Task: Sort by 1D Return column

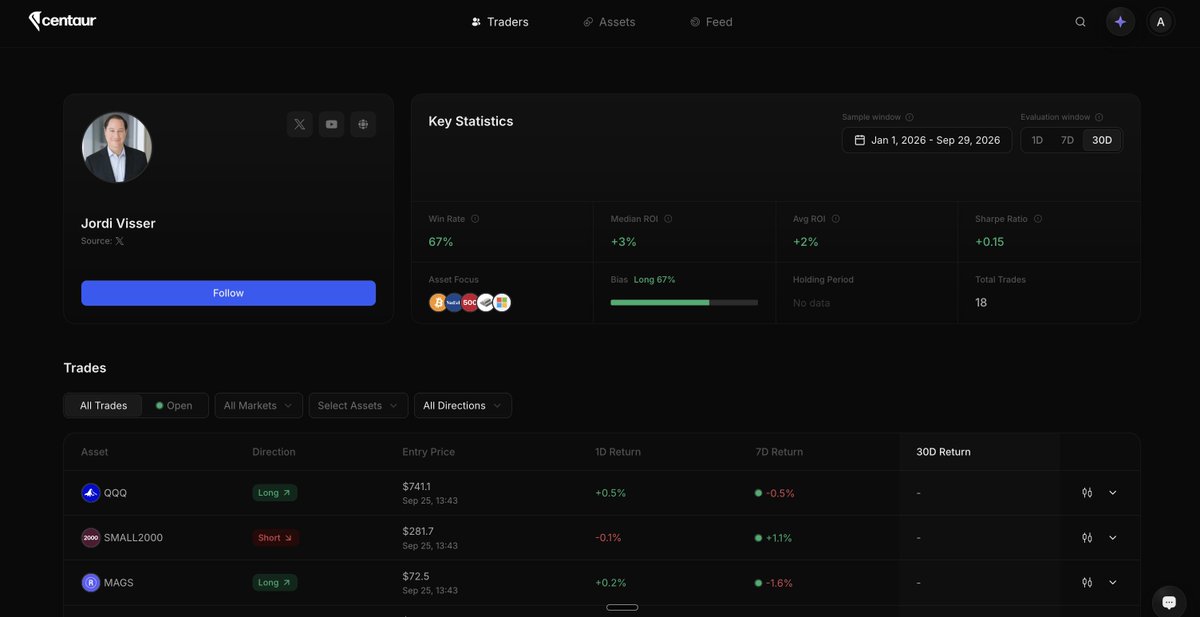Action: (618, 452)
